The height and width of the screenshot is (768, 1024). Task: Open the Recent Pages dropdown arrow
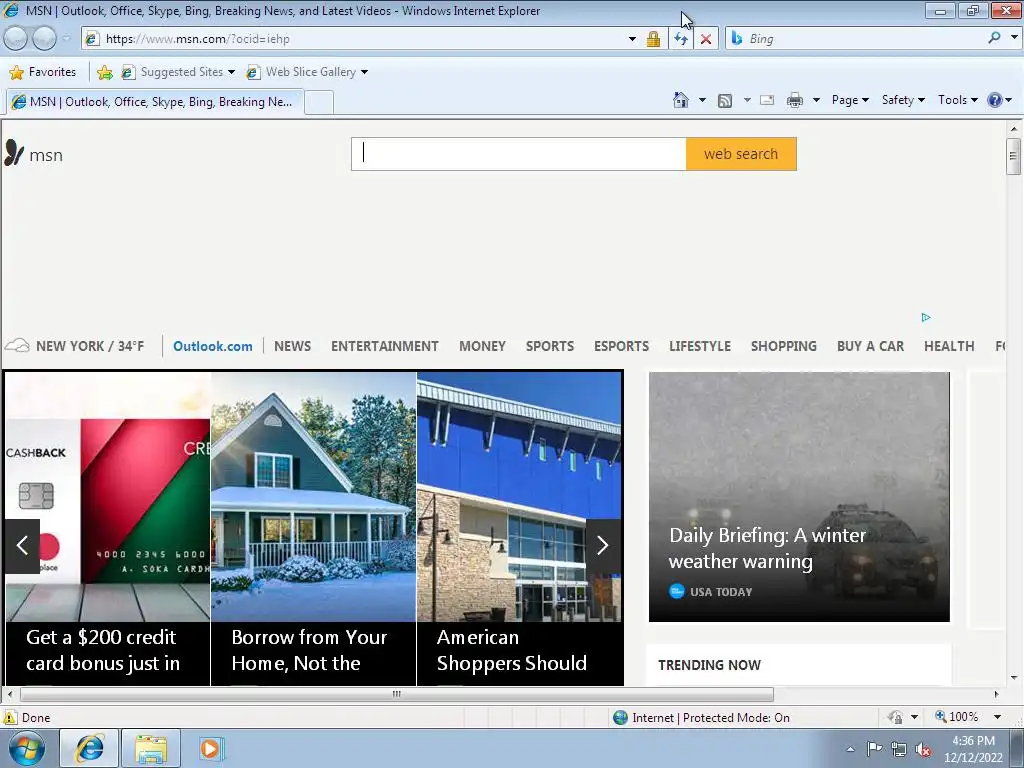click(x=67, y=39)
